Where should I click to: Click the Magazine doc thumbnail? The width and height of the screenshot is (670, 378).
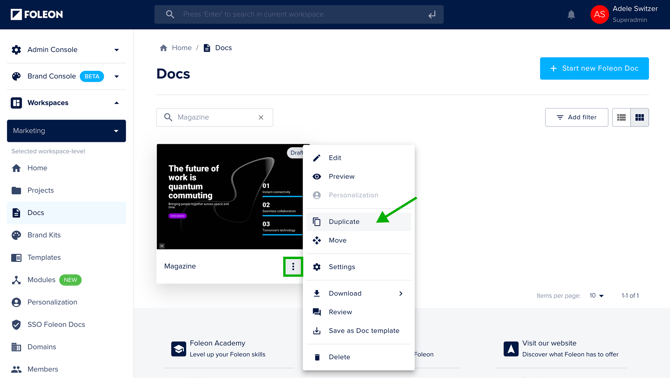(230, 196)
